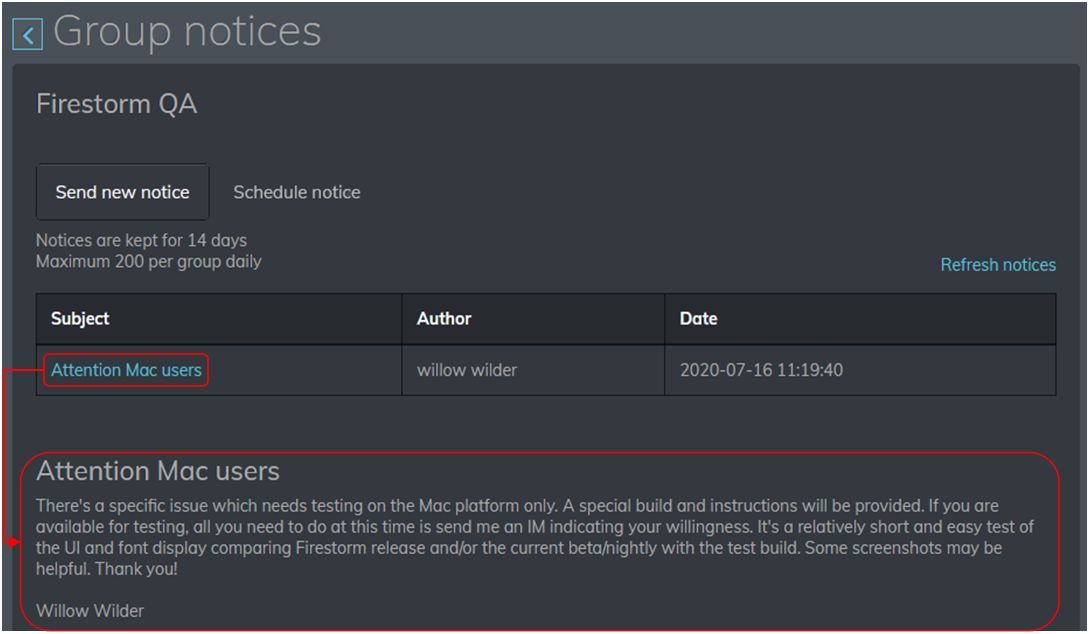
Task: Click the Group notices page title
Action: (187, 32)
